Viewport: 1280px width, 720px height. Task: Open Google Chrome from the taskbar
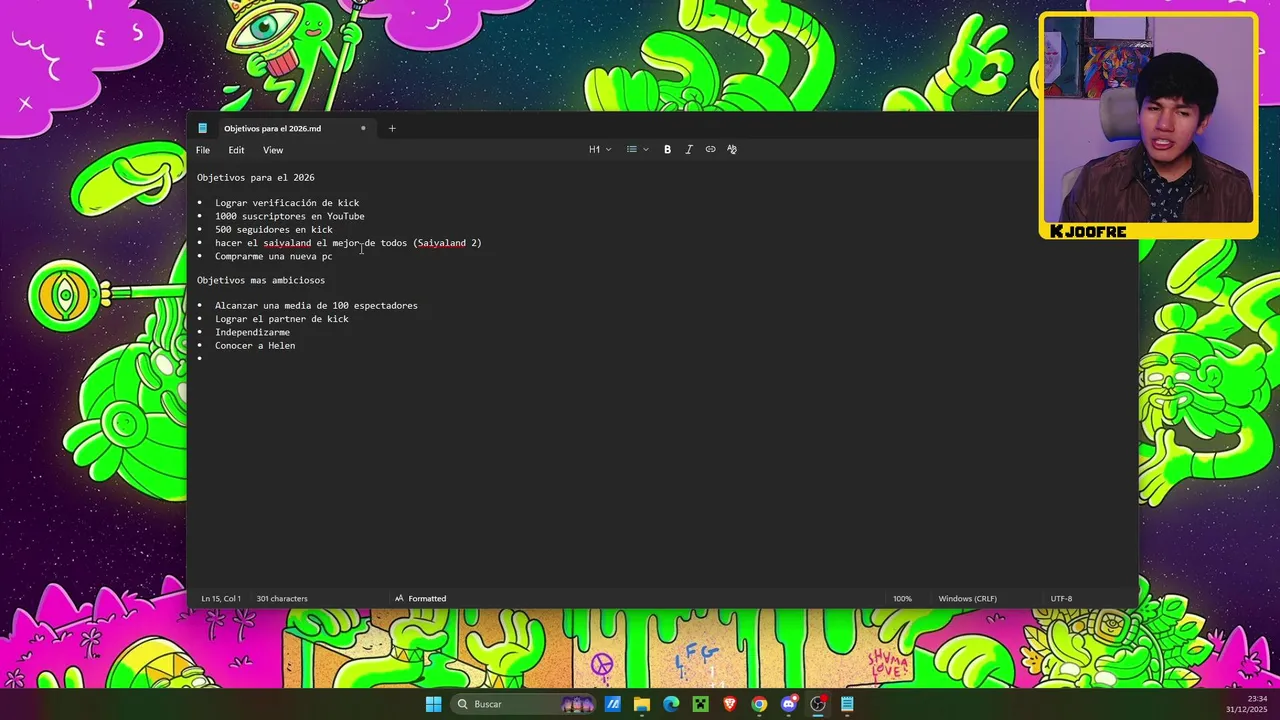click(759, 704)
